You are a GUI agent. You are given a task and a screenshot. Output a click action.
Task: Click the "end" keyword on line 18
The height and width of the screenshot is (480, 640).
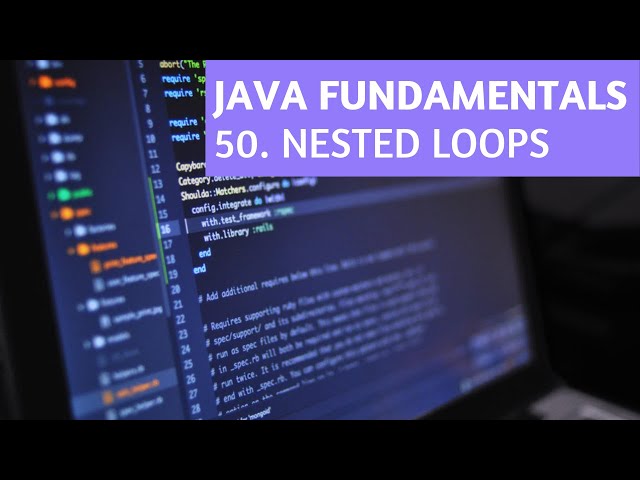click(x=205, y=253)
